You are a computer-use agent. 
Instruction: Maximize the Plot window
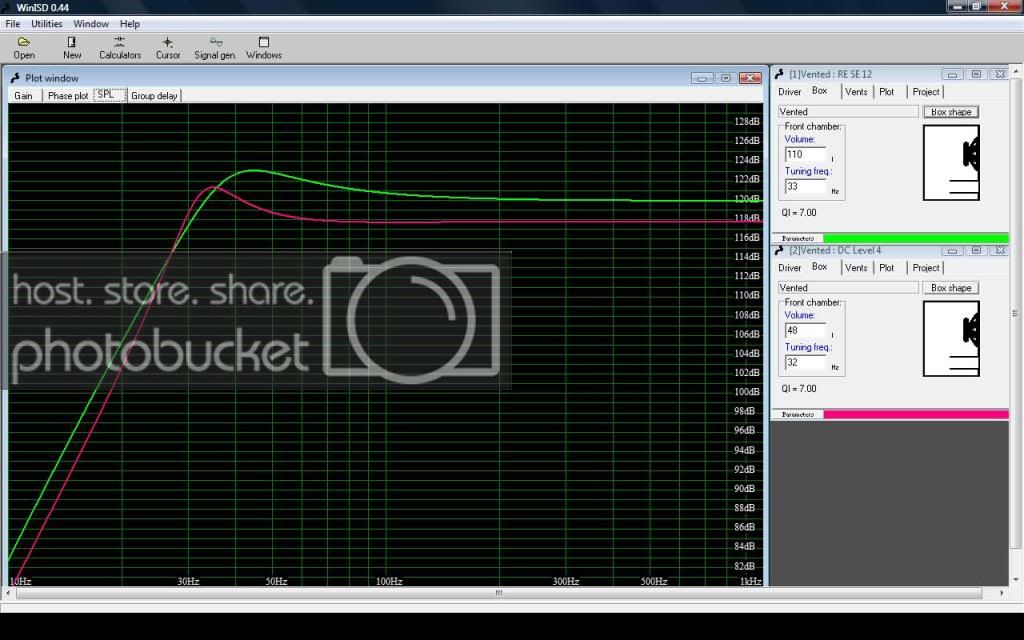pyautogui.click(x=726, y=78)
